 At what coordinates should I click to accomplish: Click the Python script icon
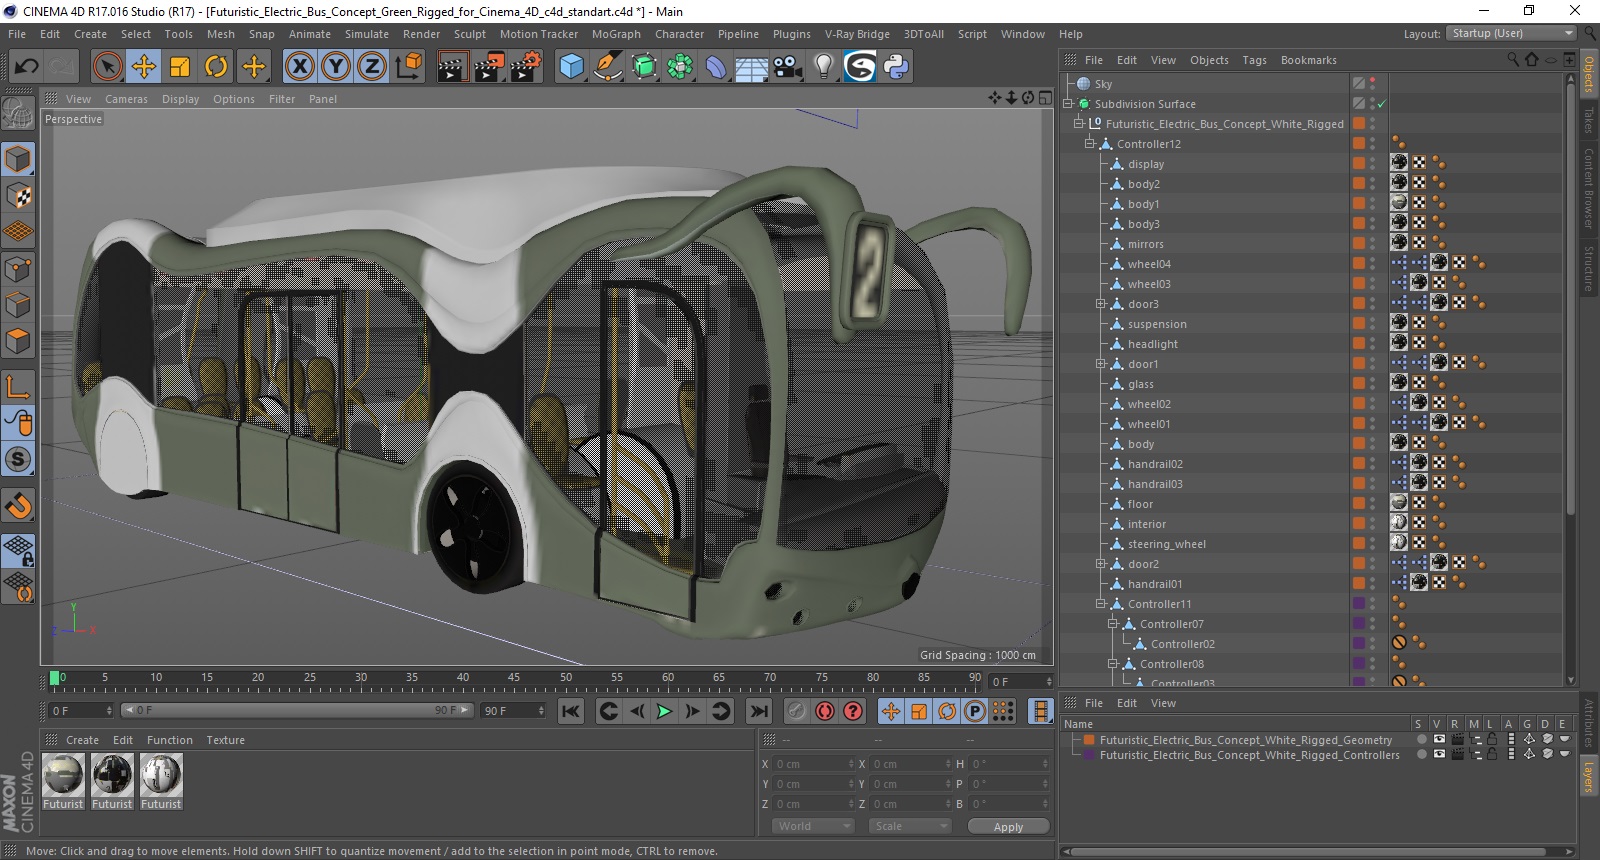pos(896,67)
